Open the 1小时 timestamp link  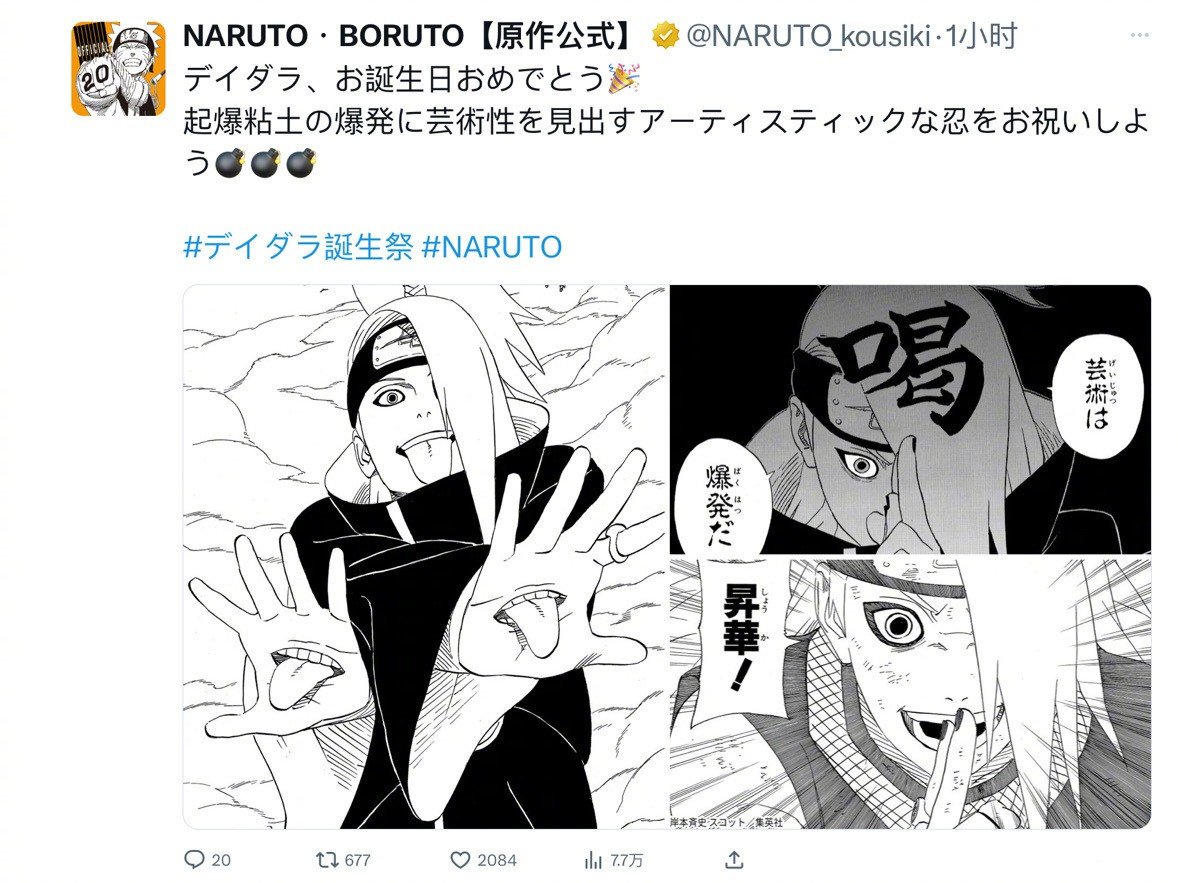pyautogui.click(x=982, y=35)
